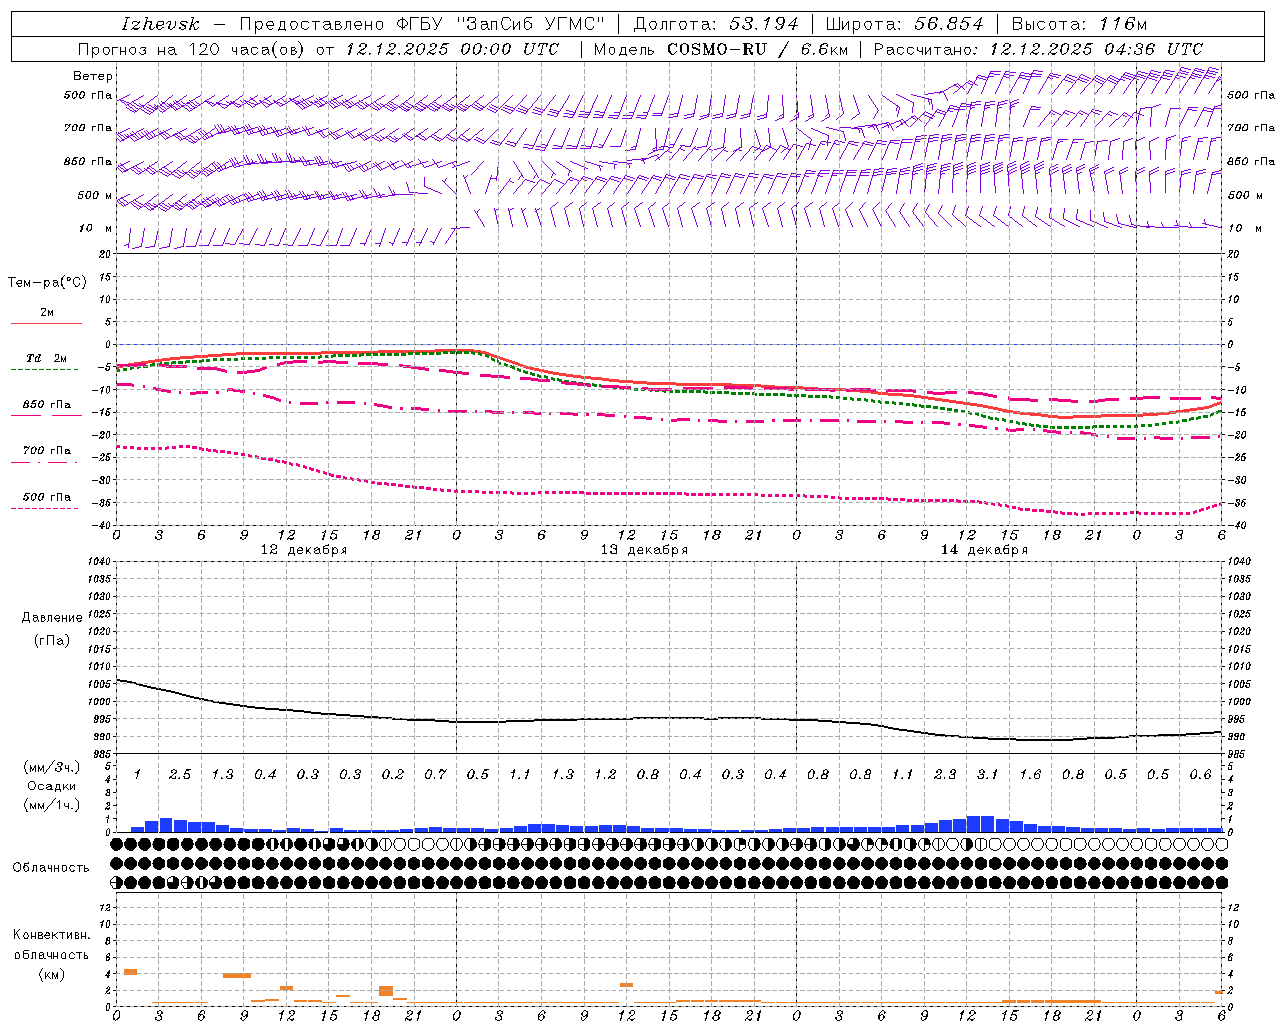The height and width of the screenshot is (1024, 1280).
Task: Click the dotted line sample under '500 гПа' legend
Action: [44, 508]
